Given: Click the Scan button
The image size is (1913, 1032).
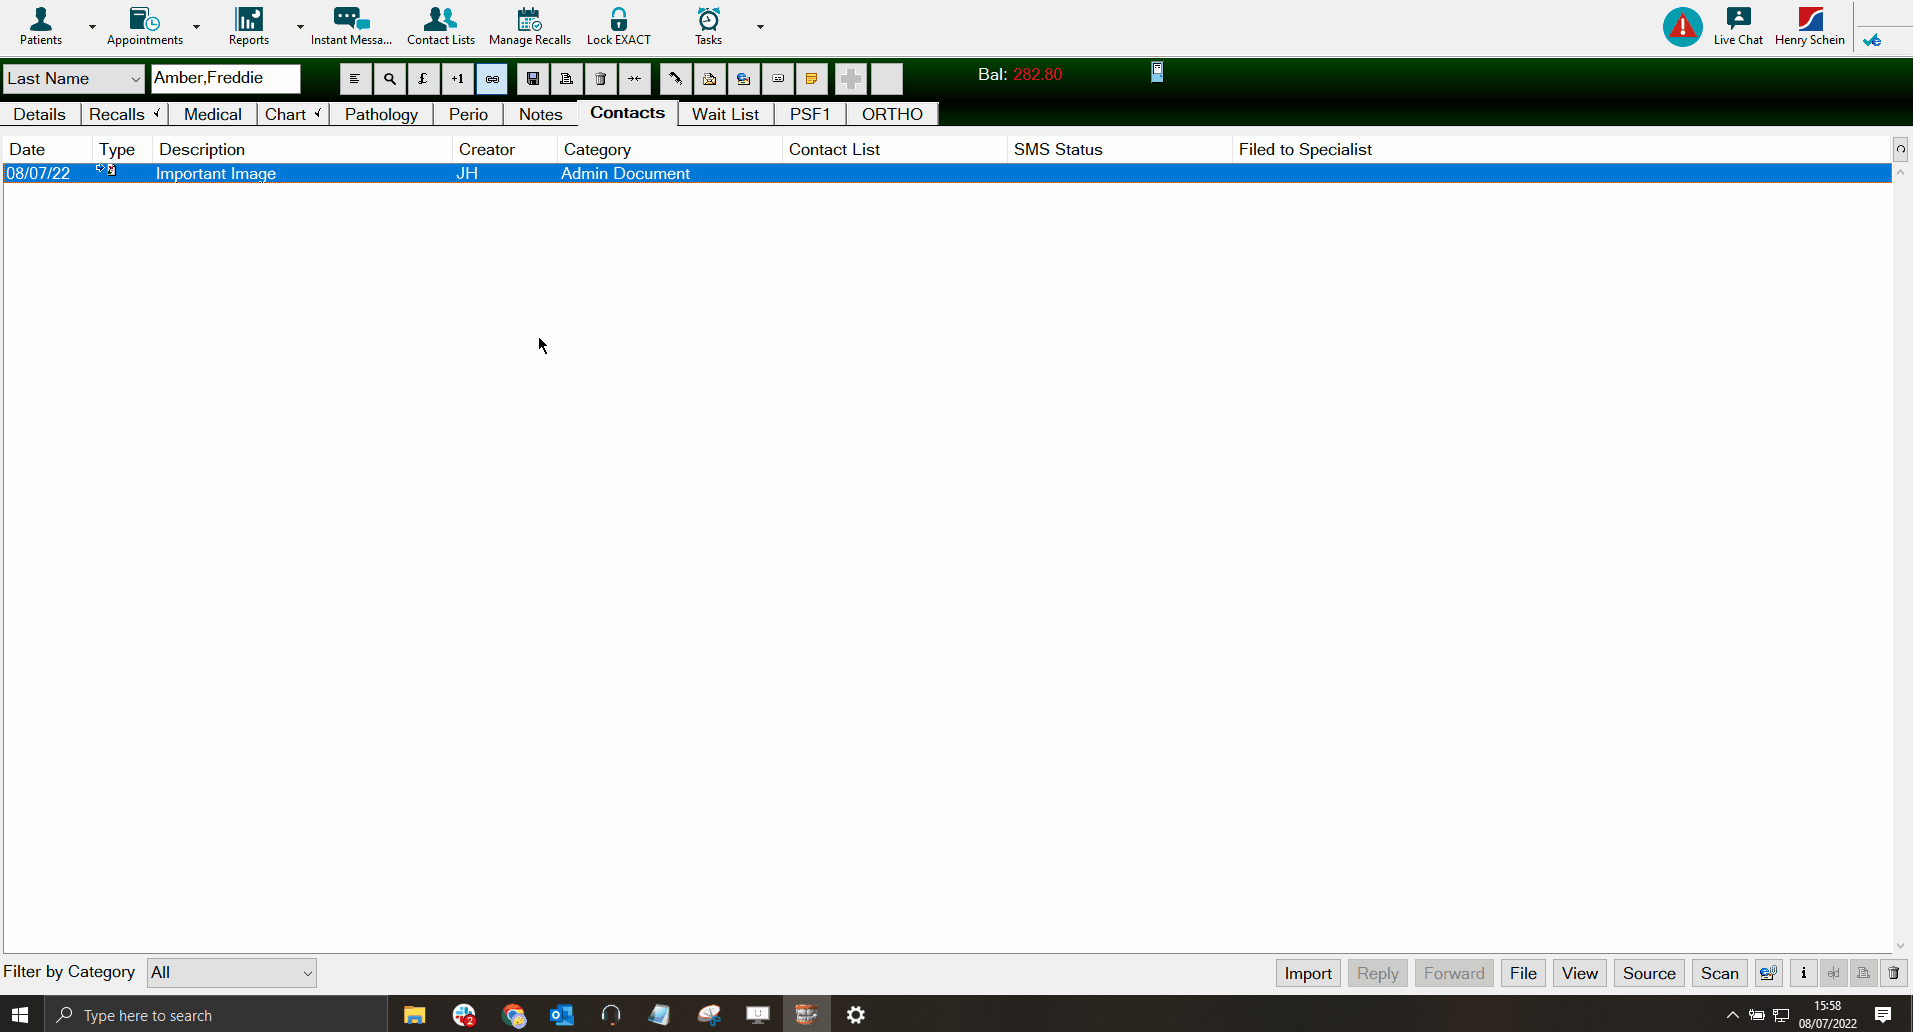Looking at the screenshot, I should (x=1720, y=973).
